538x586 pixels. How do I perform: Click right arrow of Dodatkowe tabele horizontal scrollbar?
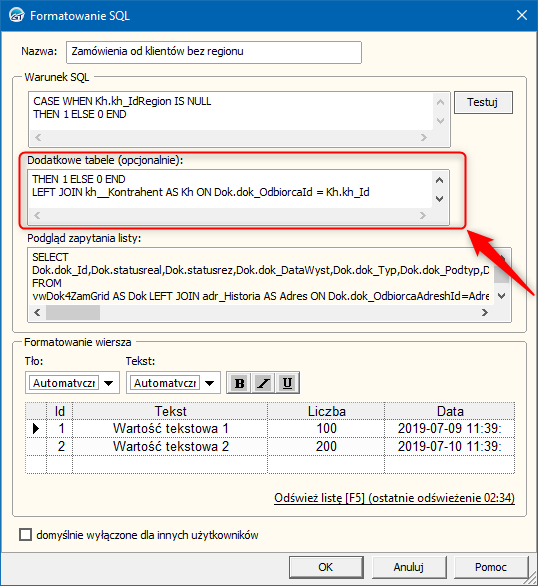tap(423, 216)
